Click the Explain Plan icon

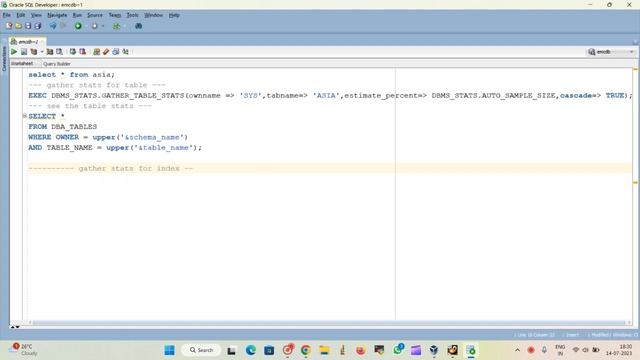(x=34, y=52)
